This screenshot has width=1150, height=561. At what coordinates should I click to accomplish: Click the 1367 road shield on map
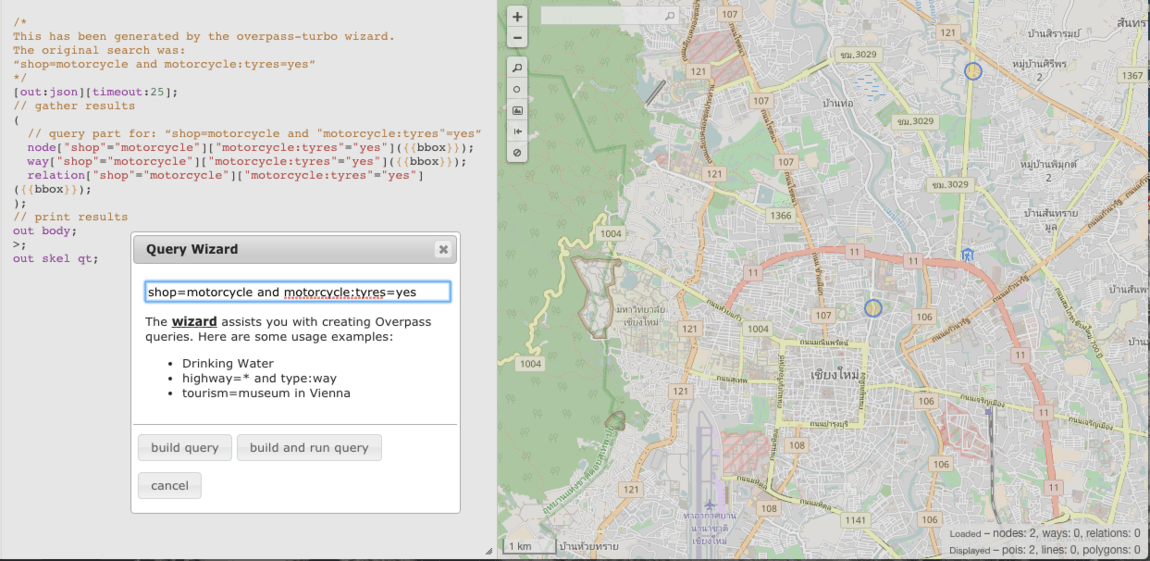[x=1132, y=76]
